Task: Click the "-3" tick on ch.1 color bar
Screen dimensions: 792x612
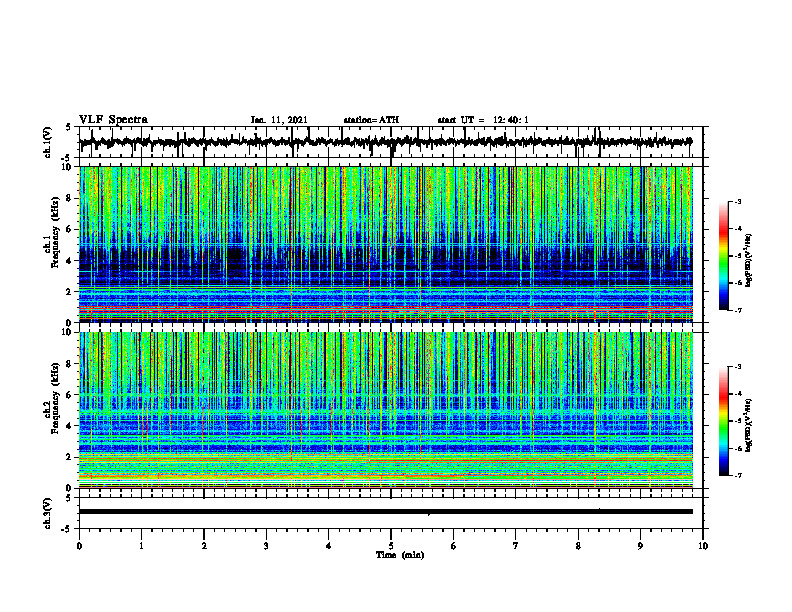Action: 738,202
